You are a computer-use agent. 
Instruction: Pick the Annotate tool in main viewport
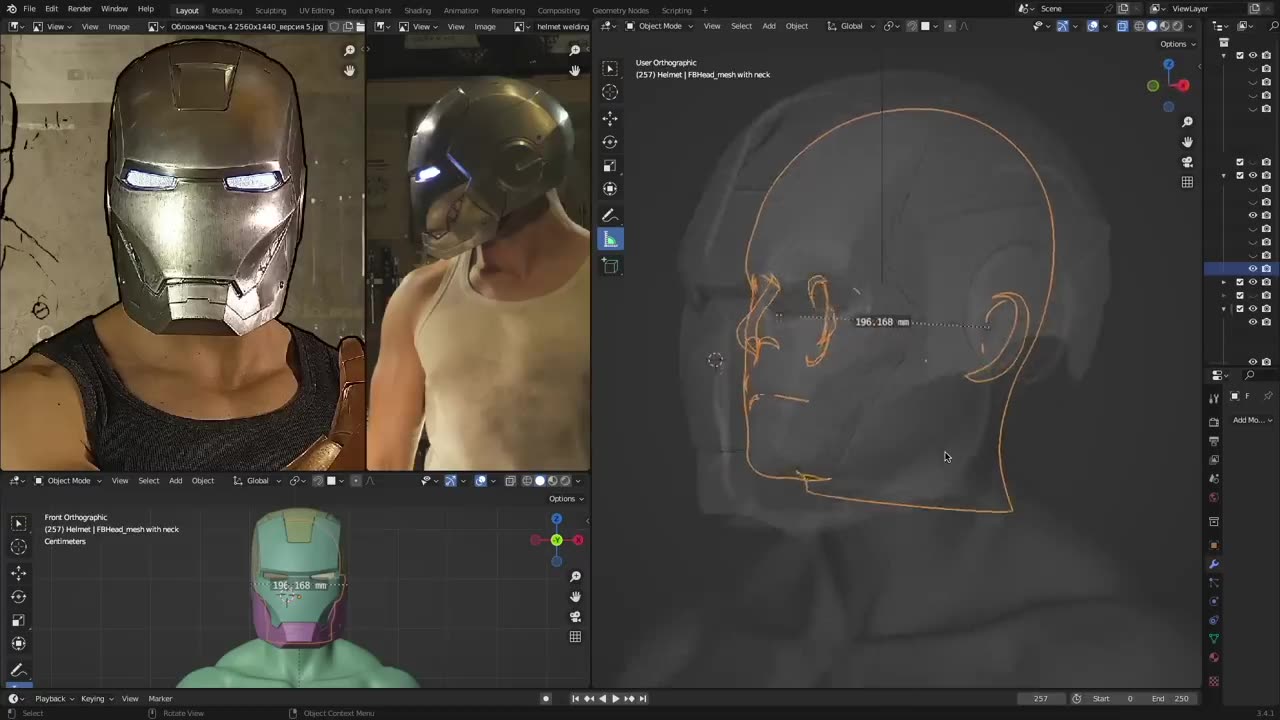610,216
